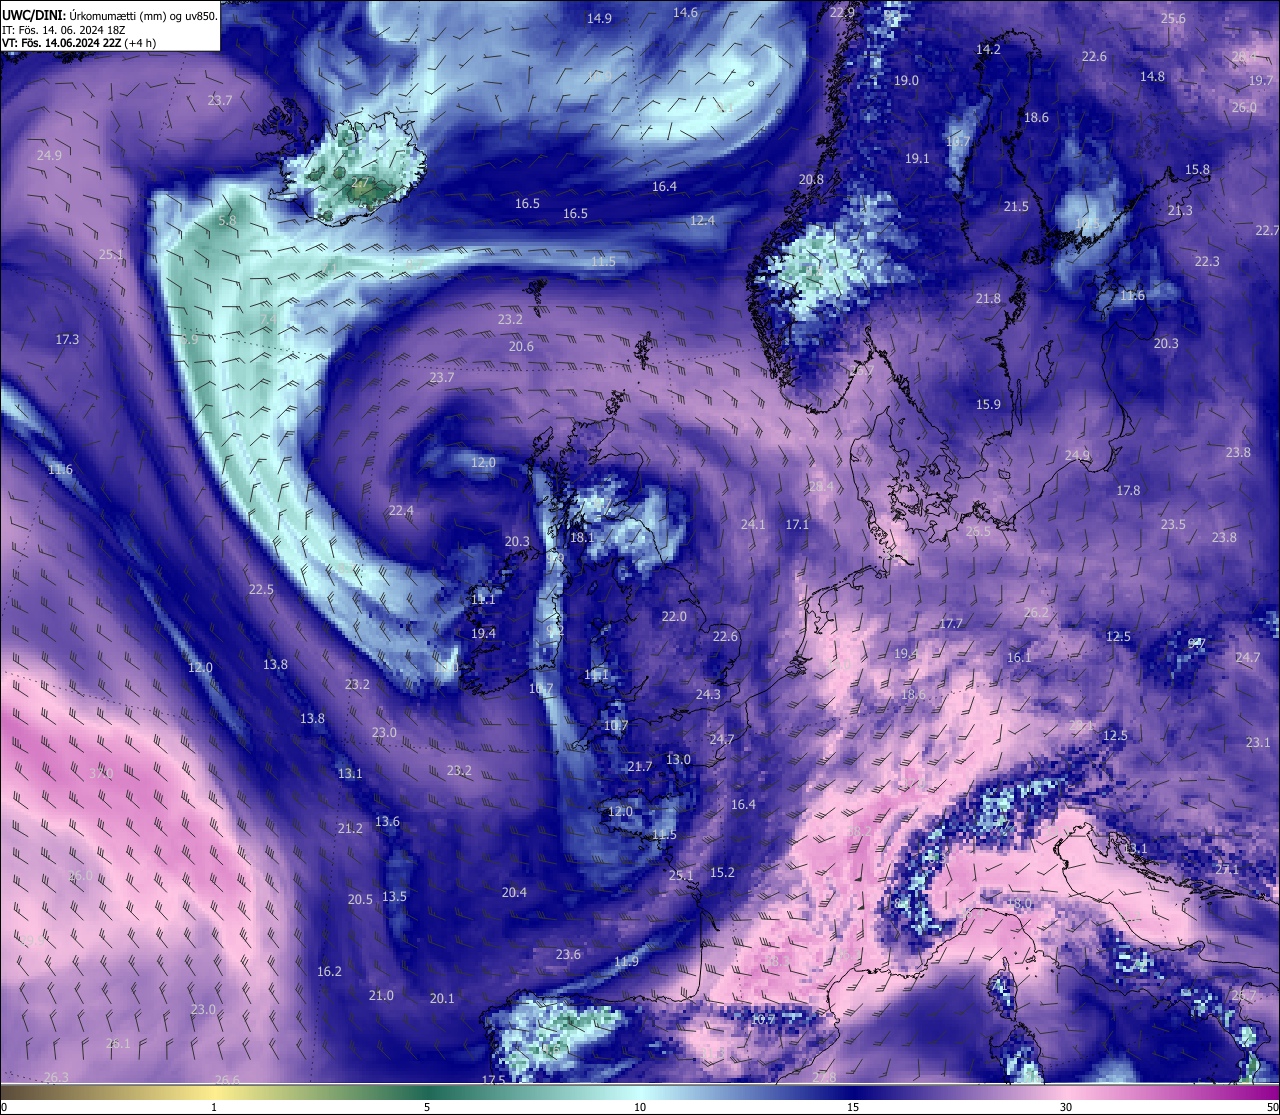Click the map value 22.9
Image resolution: width=1280 pixels, height=1115 pixels.
click(843, 12)
